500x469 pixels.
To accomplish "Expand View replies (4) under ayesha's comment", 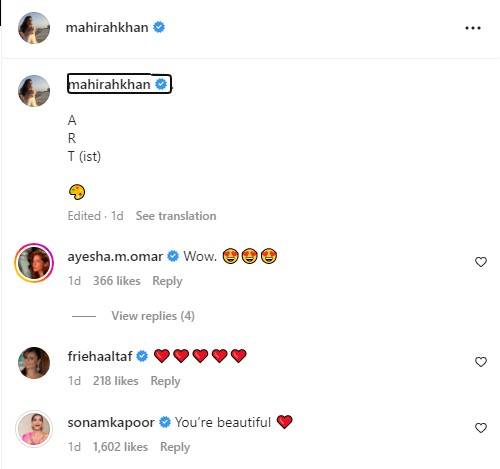I will point(153,316).
